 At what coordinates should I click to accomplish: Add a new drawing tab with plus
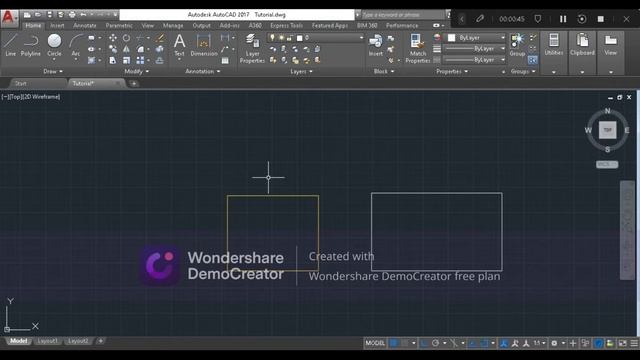click(x=134, y=84)
